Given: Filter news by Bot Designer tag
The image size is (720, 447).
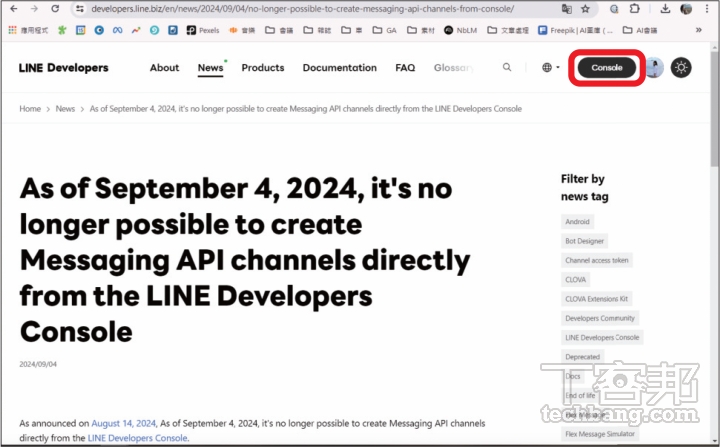Looking at the screenshot, I should 585,241.
